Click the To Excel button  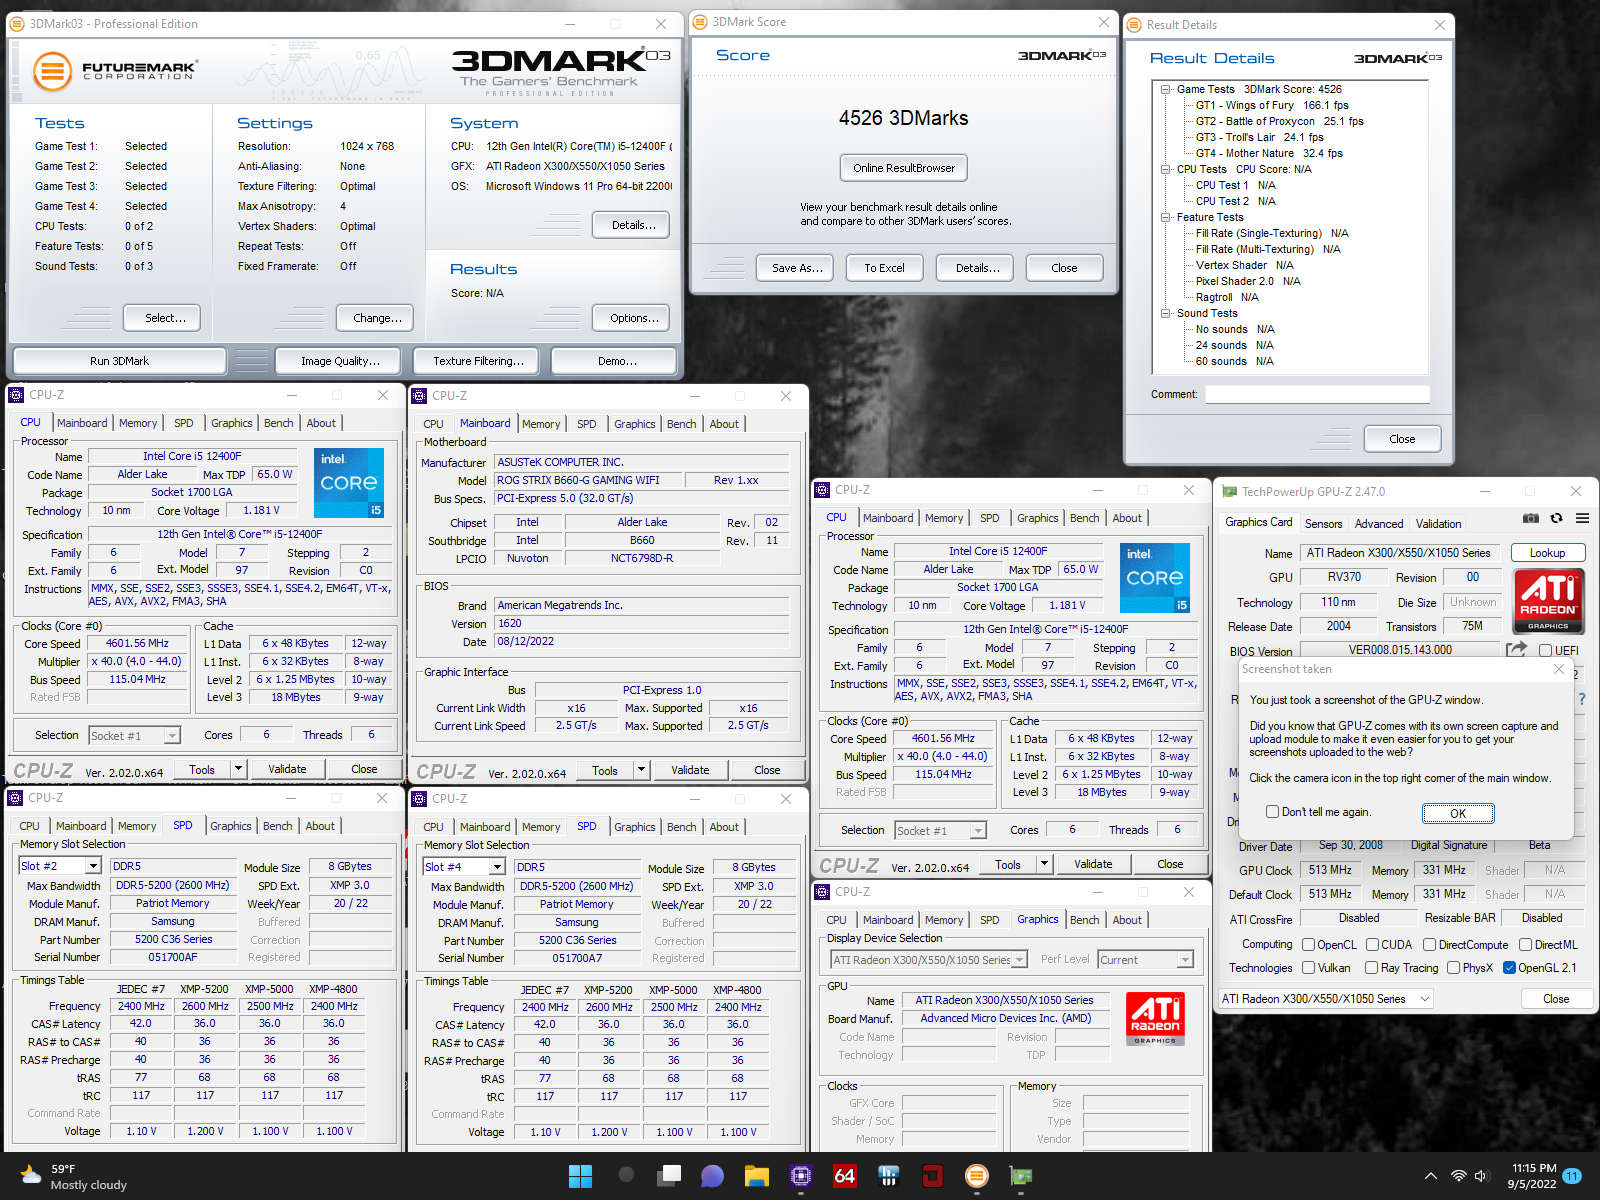click(x=884, y=268)
